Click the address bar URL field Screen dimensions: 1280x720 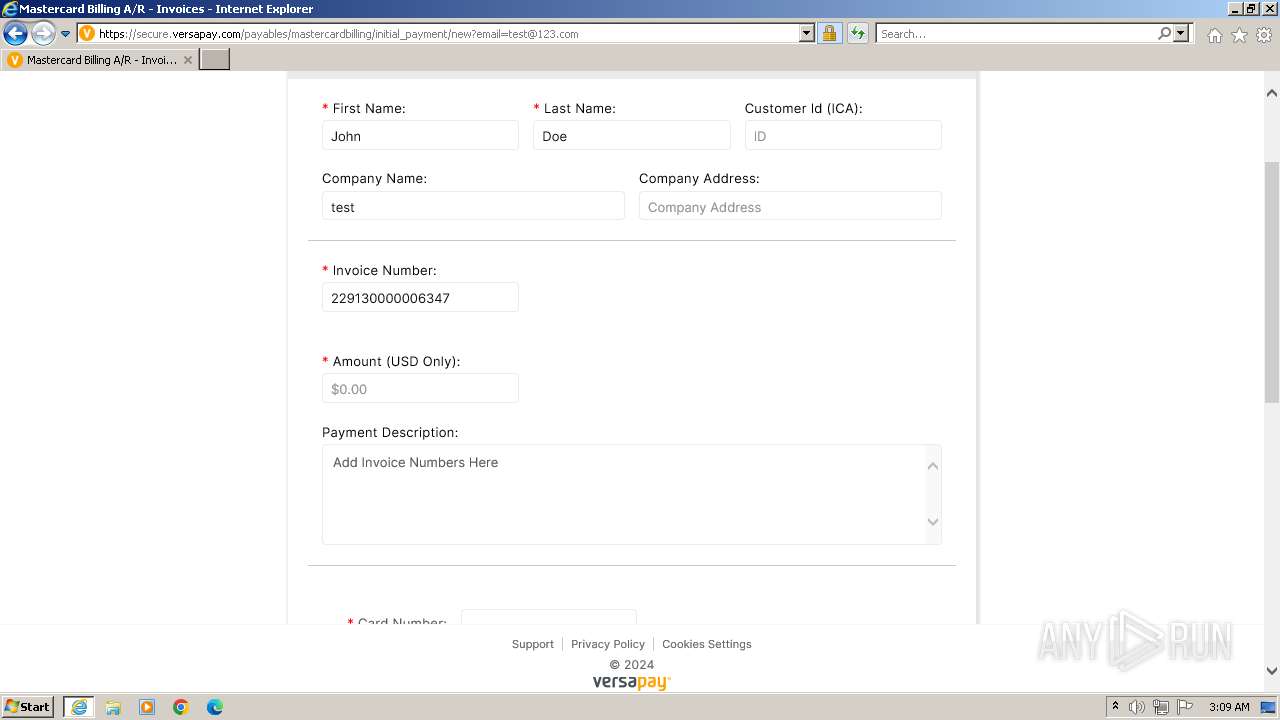click(x=437, y=34)
